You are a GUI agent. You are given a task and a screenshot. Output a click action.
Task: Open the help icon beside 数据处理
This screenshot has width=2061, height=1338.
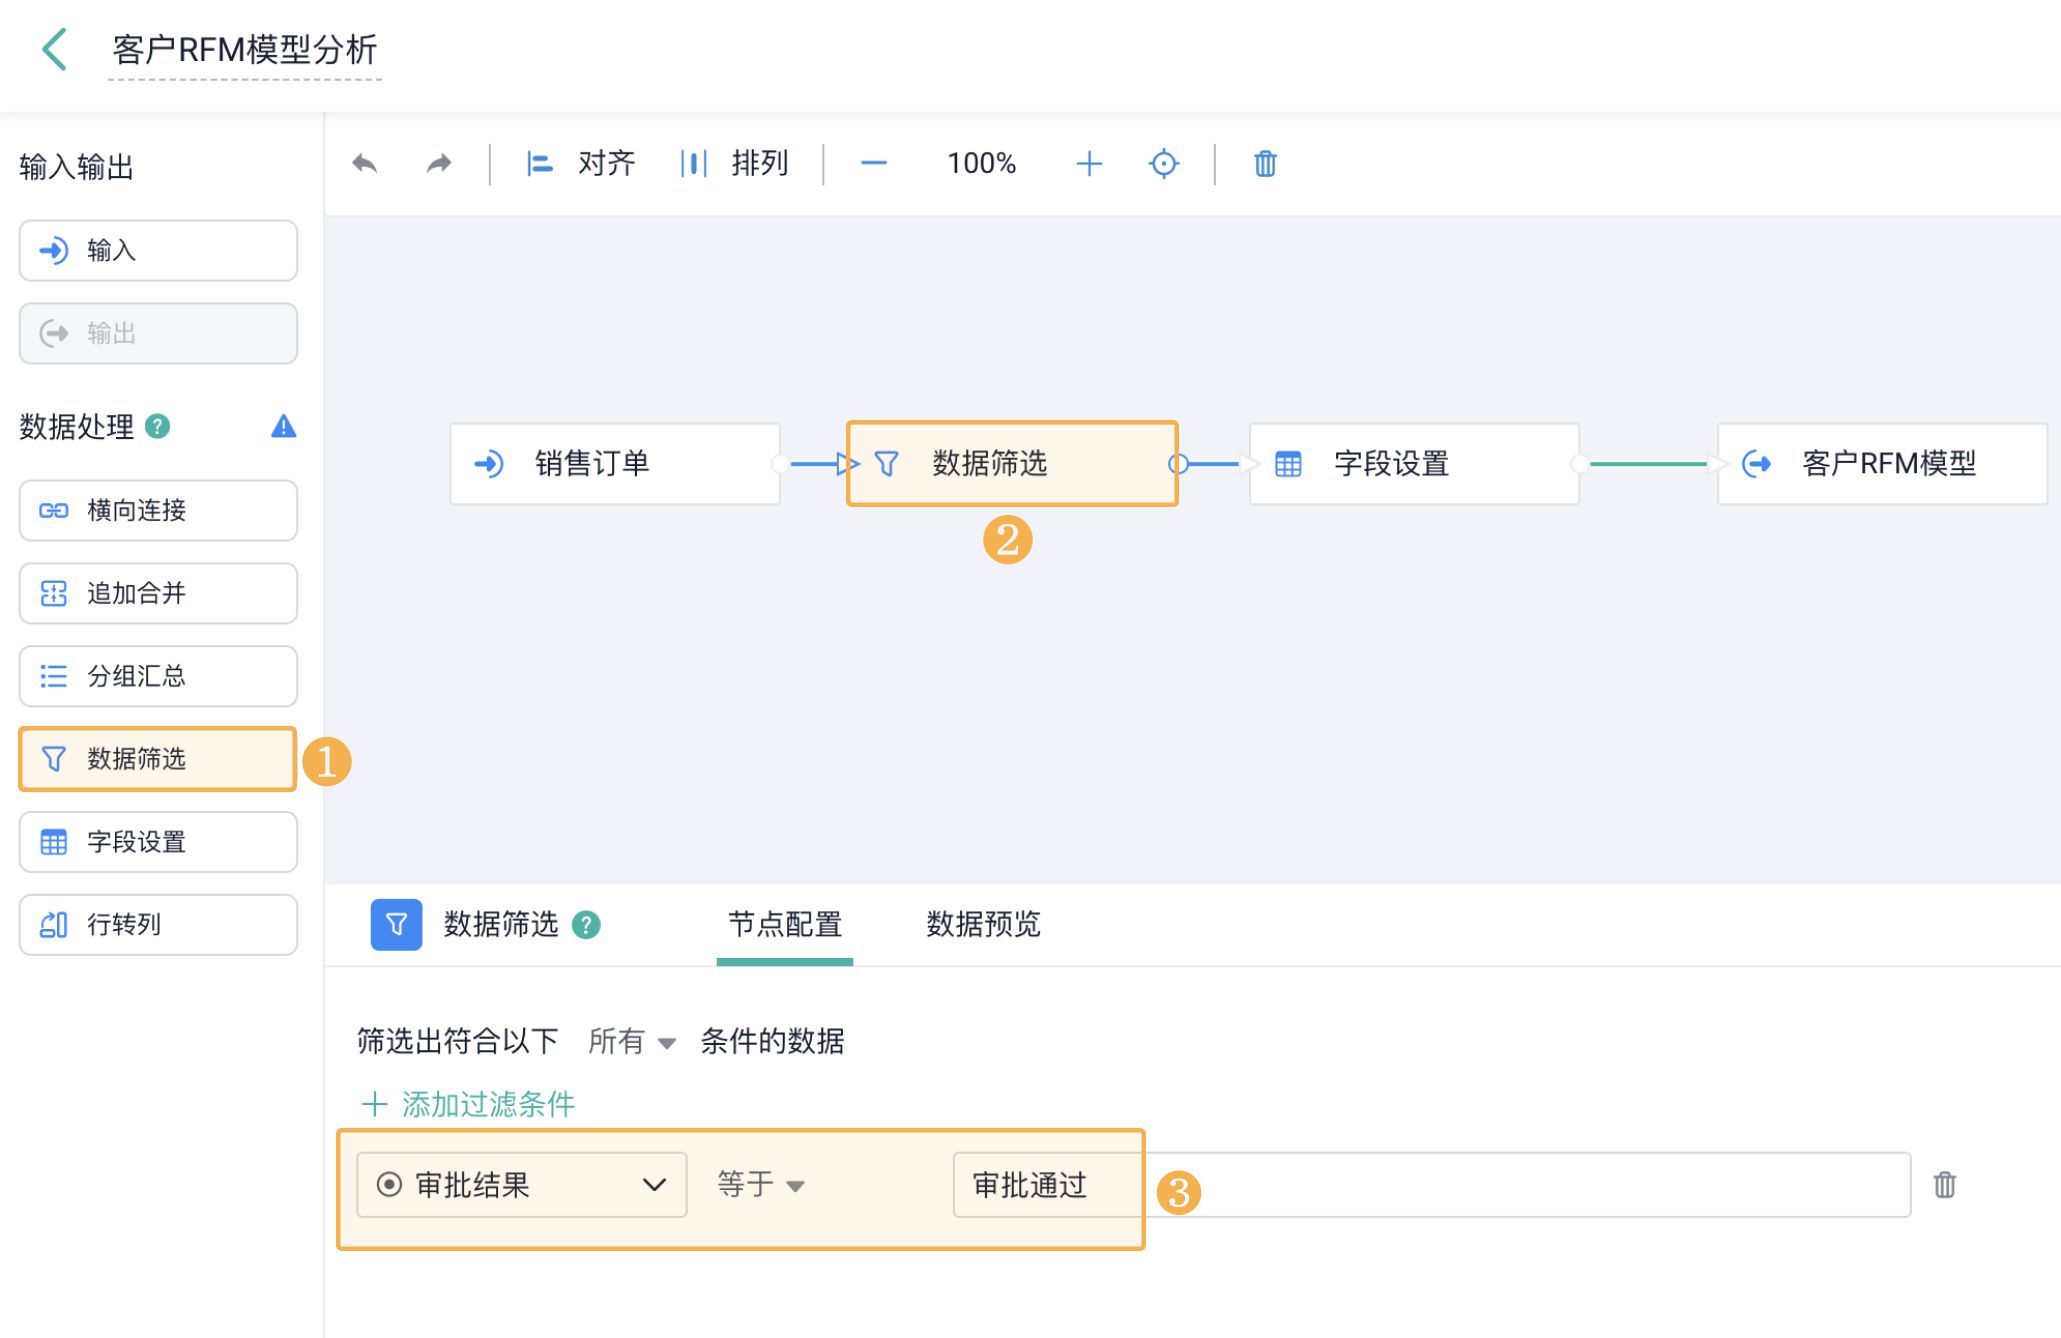[x=158, y=427]
